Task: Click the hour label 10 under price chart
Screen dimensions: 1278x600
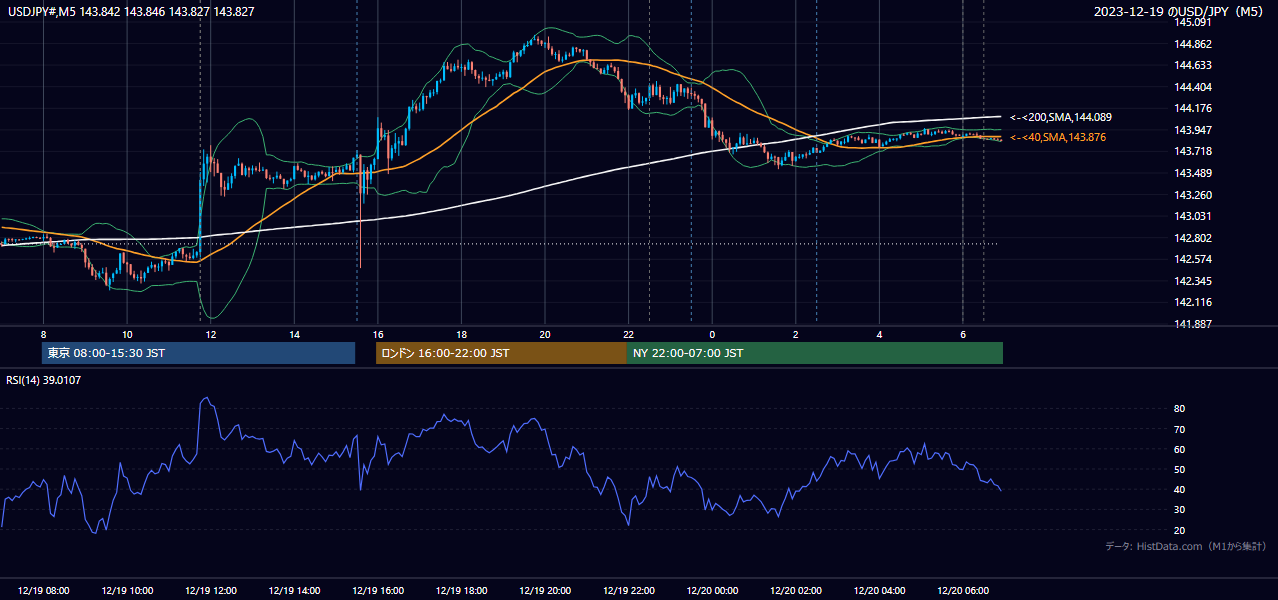Action: (127, 334)
